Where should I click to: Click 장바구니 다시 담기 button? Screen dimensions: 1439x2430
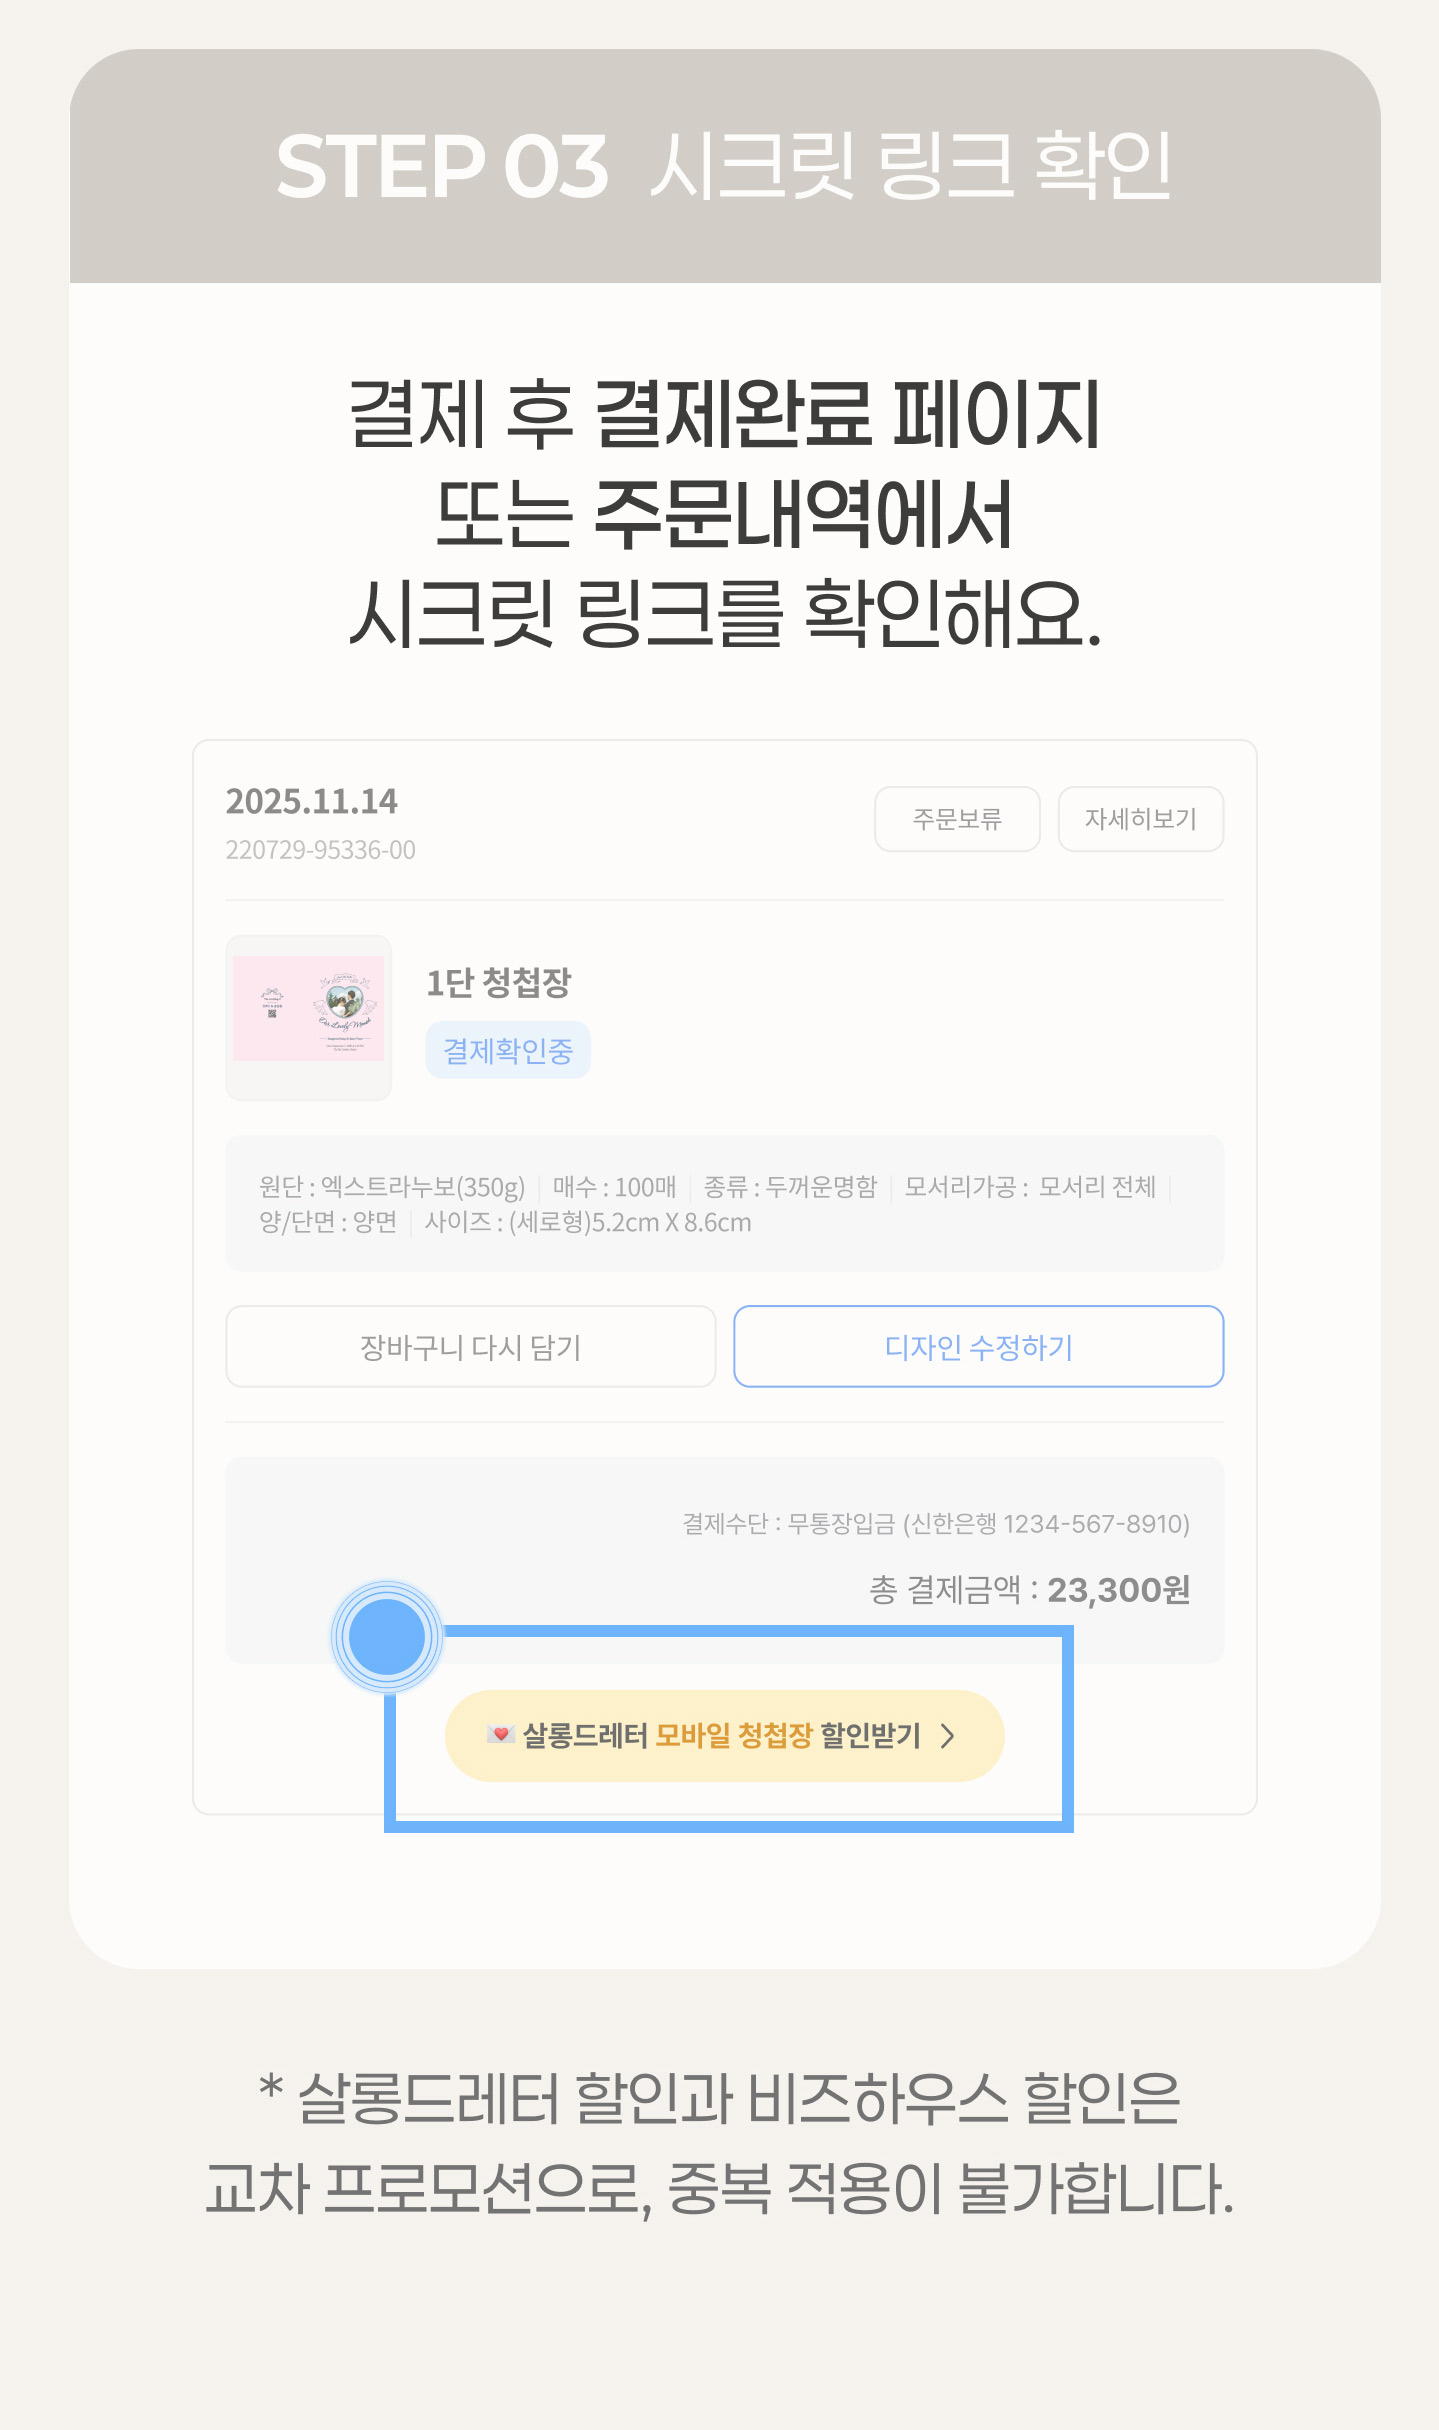[470, 1347]
